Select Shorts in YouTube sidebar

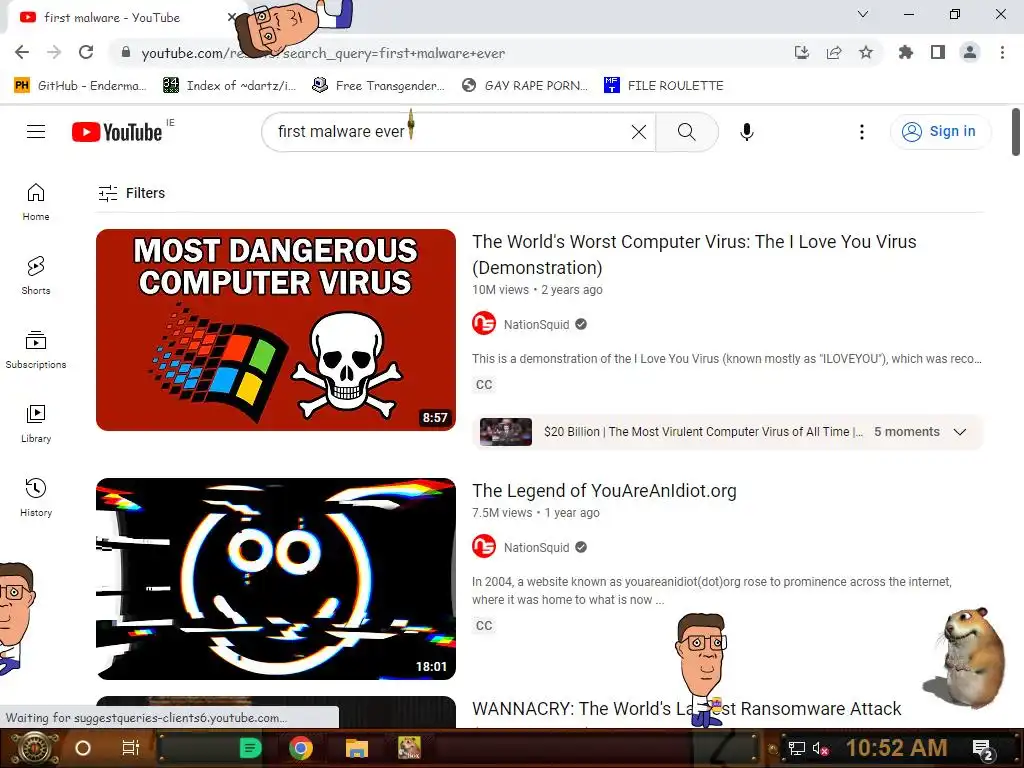pyautogui.click(x=36, y=276)
